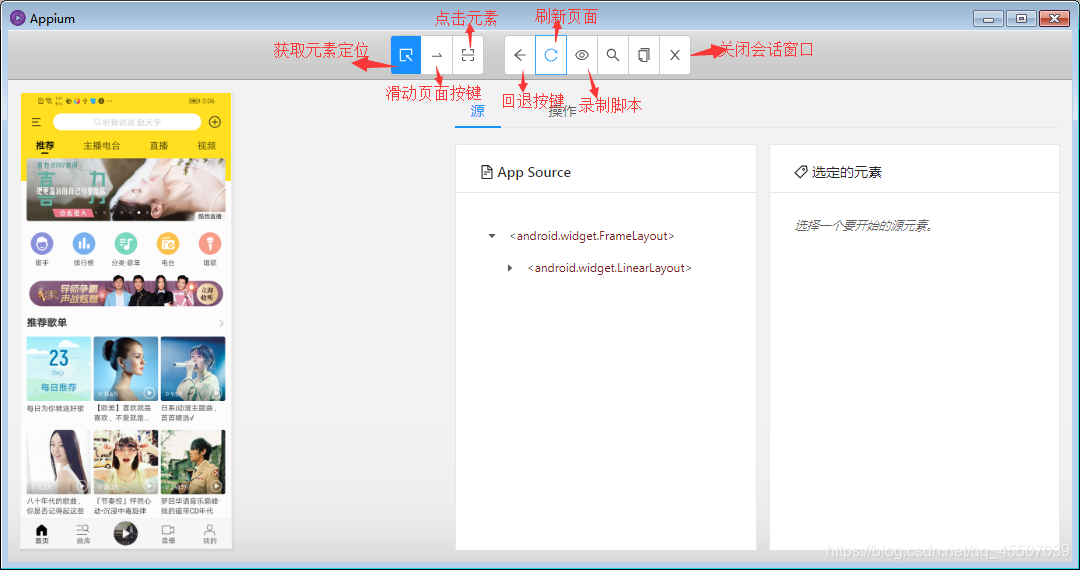Activate the select elements tool
This screenshot has width=1080, height=570.
tap(406, 55)
